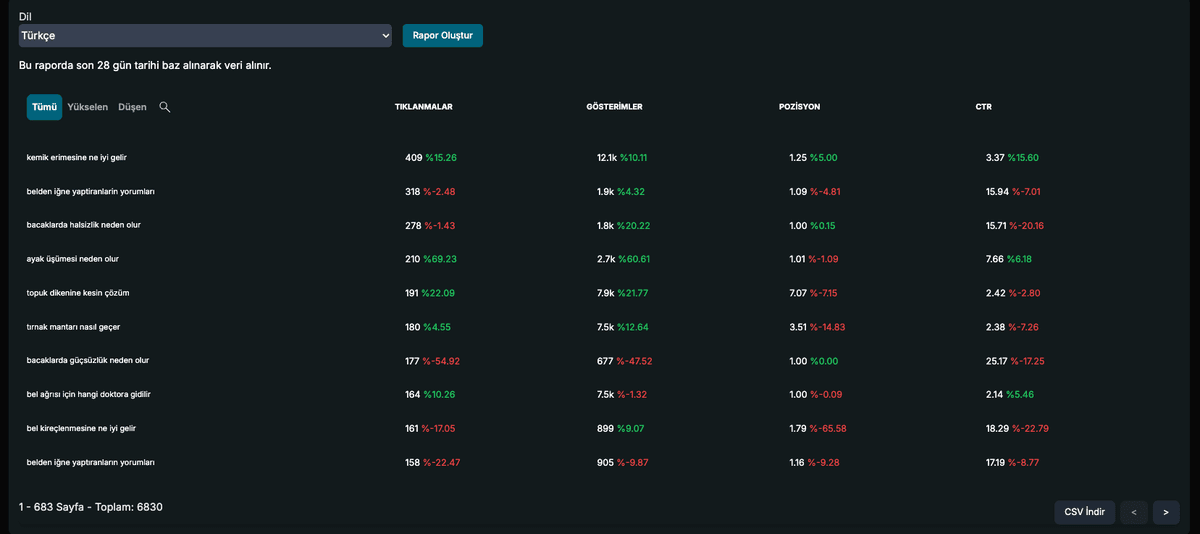The height and width of the screenshot is (534, 1200).
Task: Click impressions value 12.1k %10.11
Action: pos(622,158)
